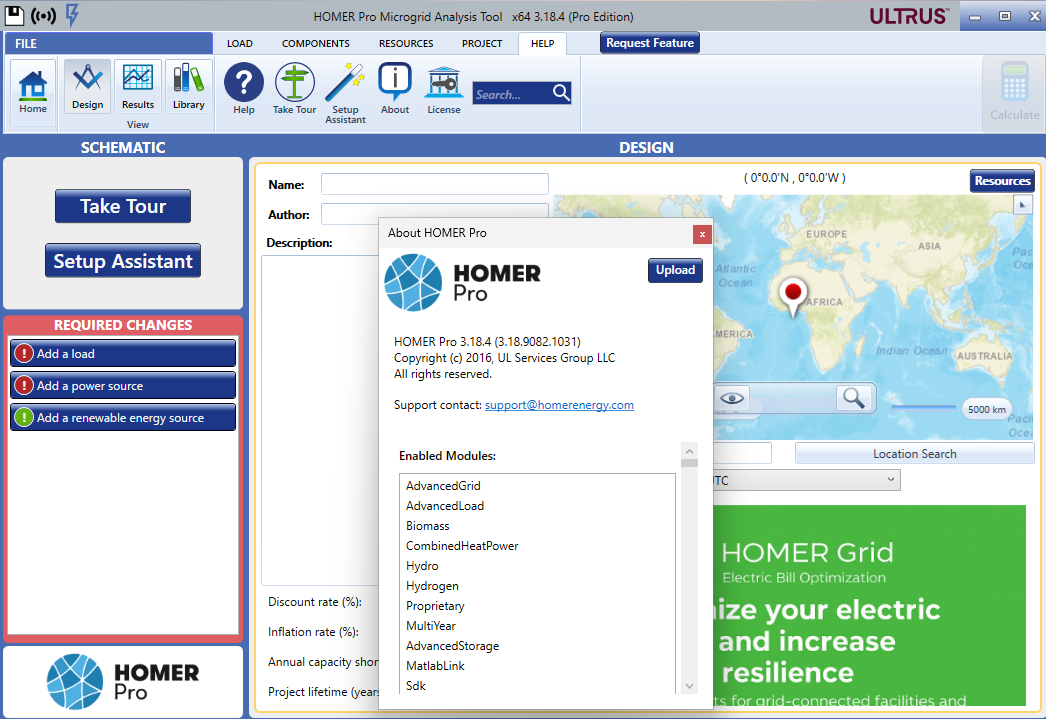Click the Upload button in About dialog
This screenshot has width=1046, height=719.
[x=675, y=270]
